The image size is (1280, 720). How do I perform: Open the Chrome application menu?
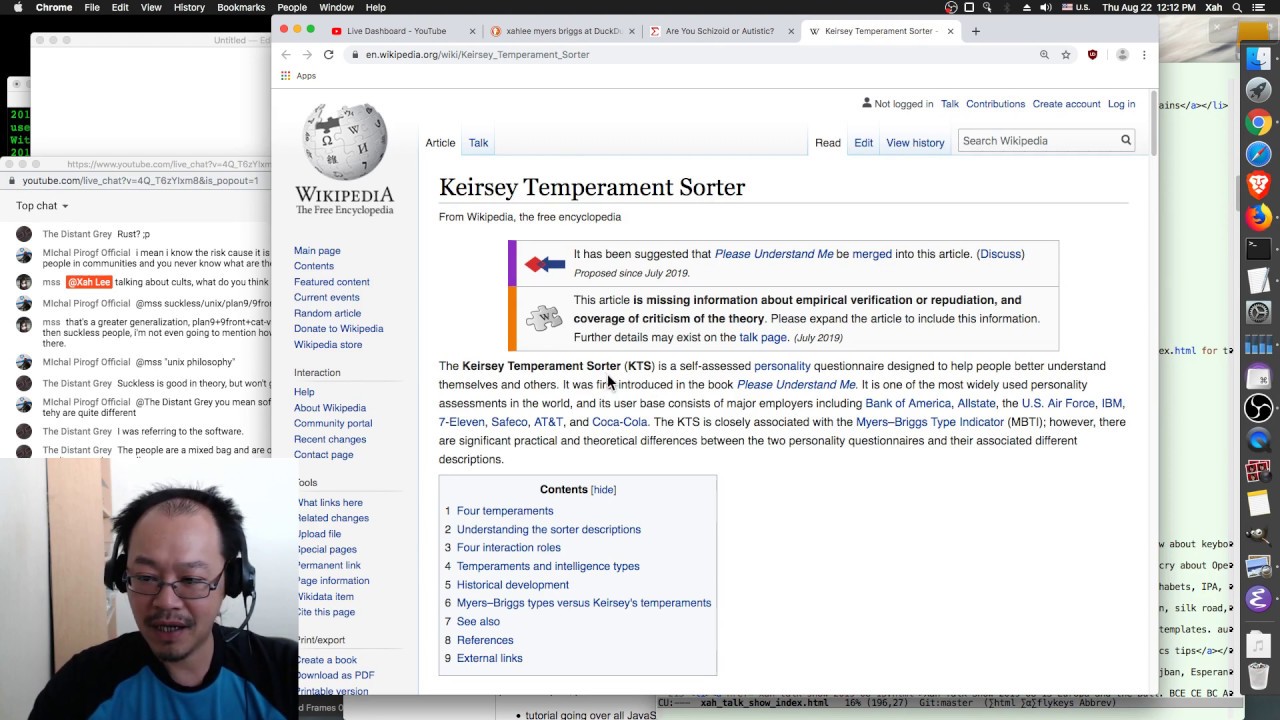(54, 7)
